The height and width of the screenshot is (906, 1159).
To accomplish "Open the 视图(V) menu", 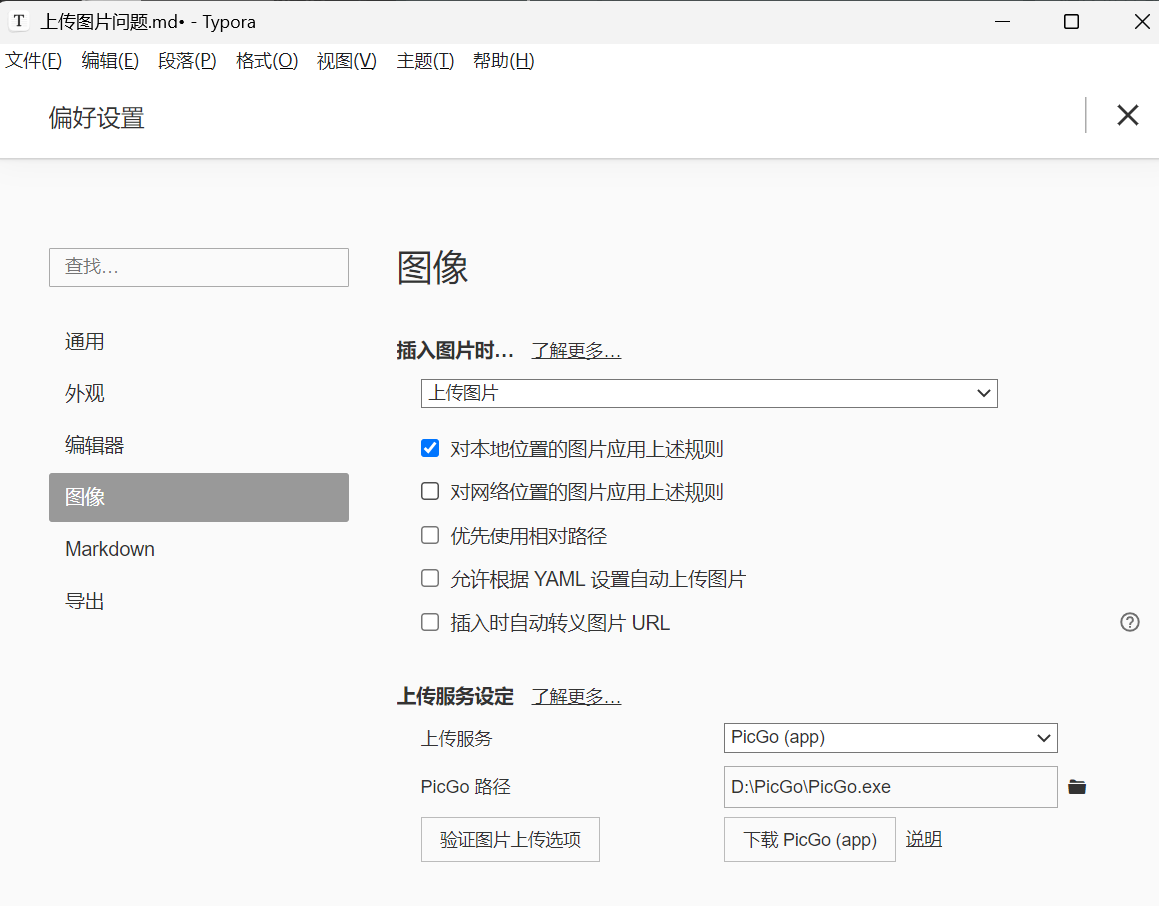I will [x=347, y=61].
